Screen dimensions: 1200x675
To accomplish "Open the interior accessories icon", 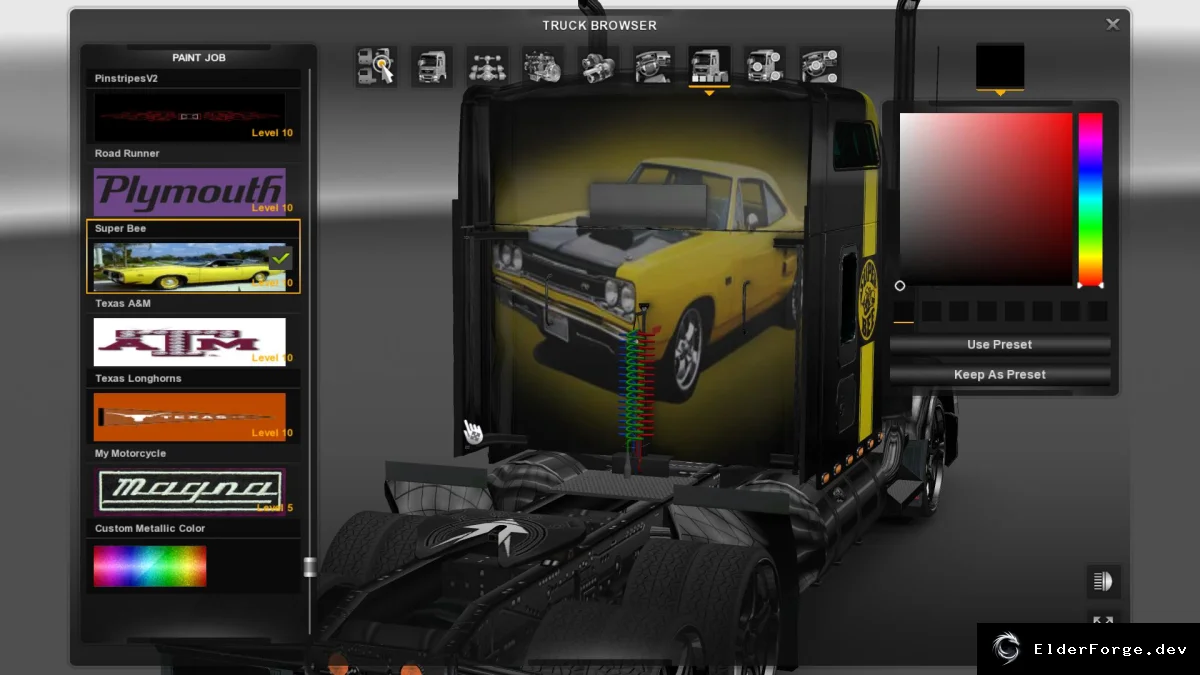I will (820, 67).
